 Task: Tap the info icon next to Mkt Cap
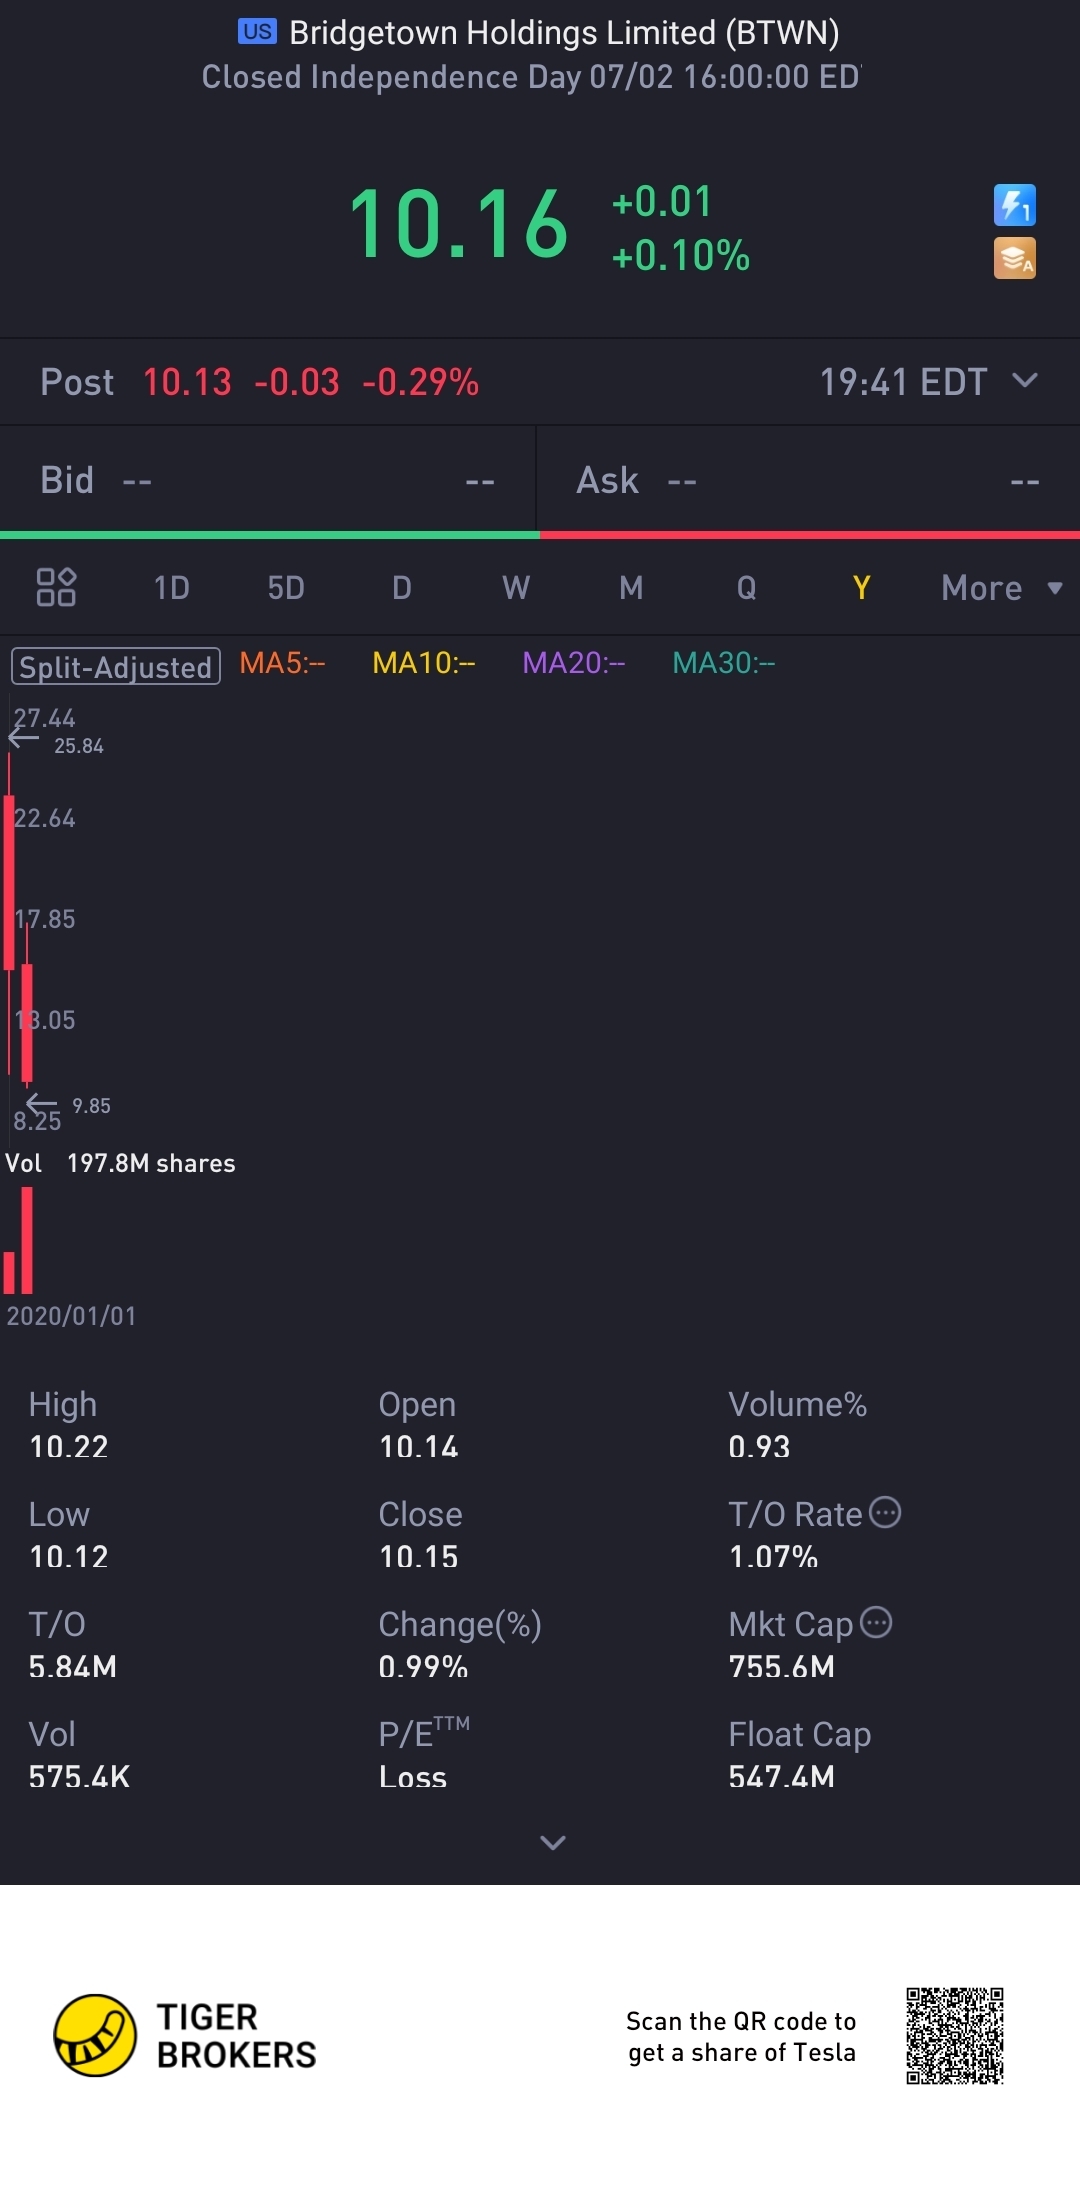tap(876, 1622)
